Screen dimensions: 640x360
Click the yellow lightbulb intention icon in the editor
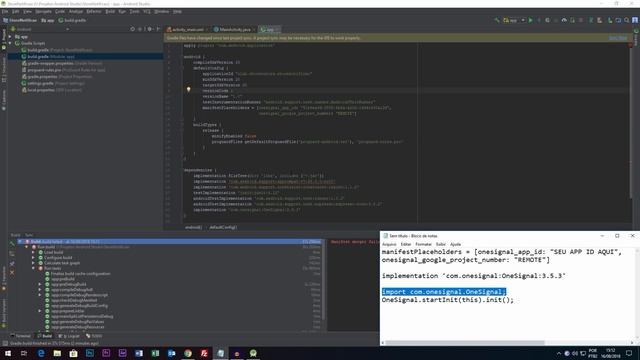[x=189, y=89]
